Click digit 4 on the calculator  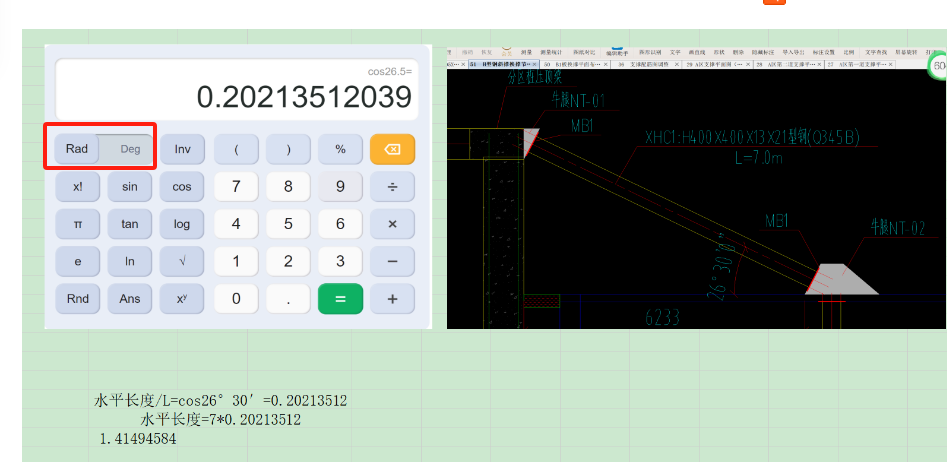pyautogui.click(x=236, y=224)
